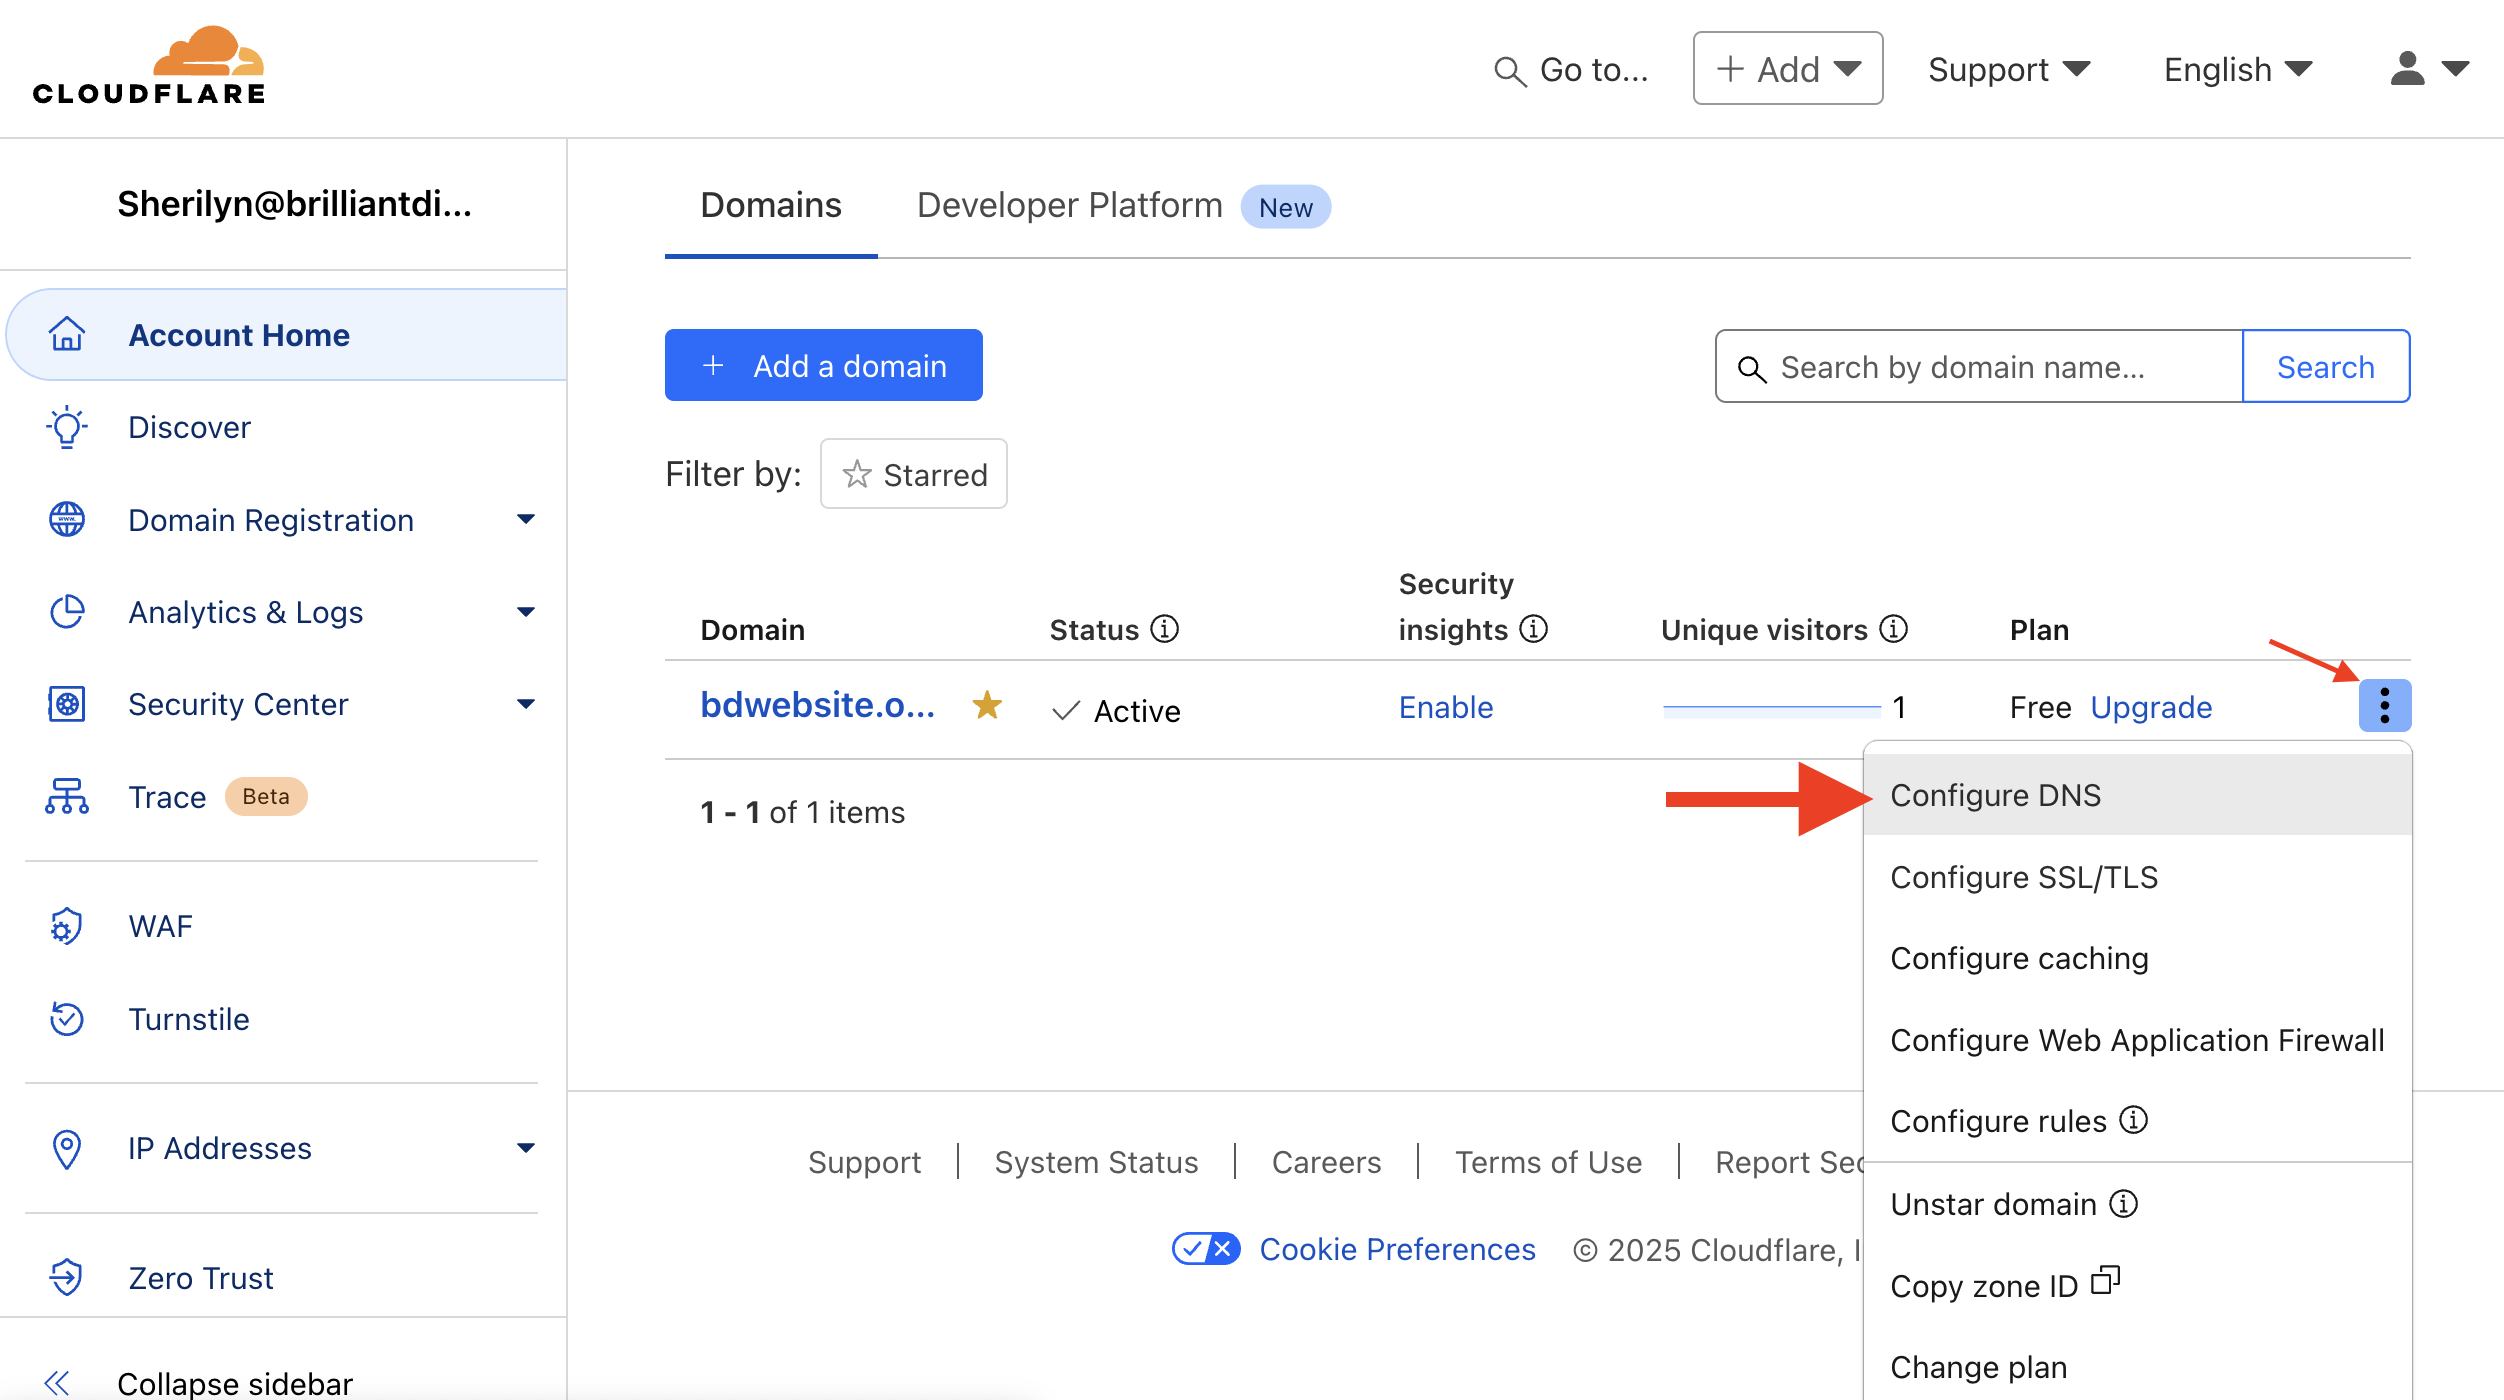Open the Discover lightbulb icon
This screenshot has width=2504, height=1400.
point(67,427)
